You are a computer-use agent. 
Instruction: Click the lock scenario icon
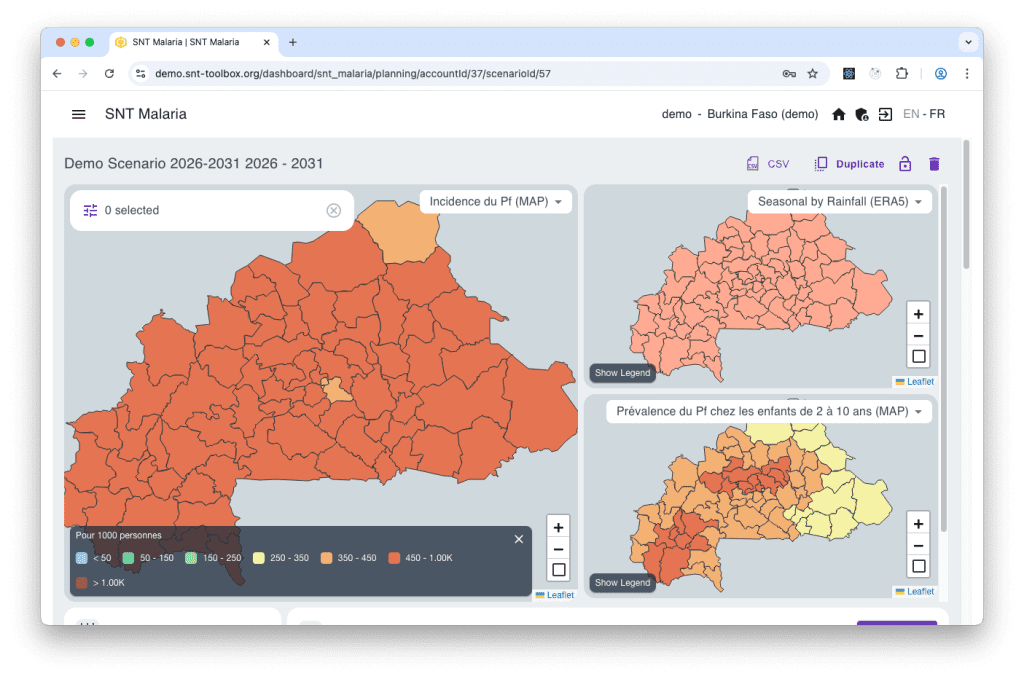905,164
